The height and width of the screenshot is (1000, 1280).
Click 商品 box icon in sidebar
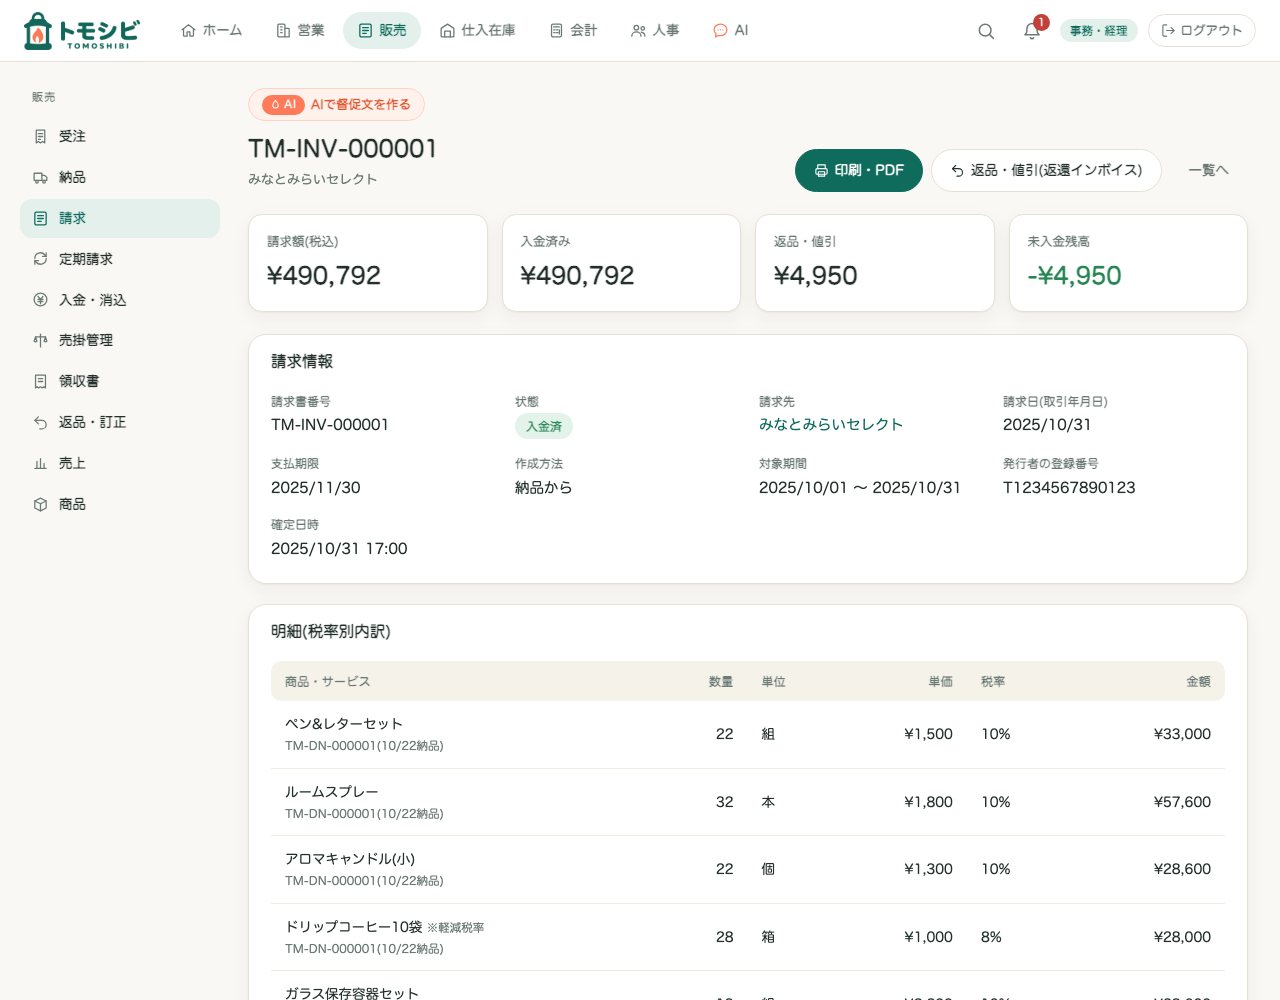click(40, 504)
